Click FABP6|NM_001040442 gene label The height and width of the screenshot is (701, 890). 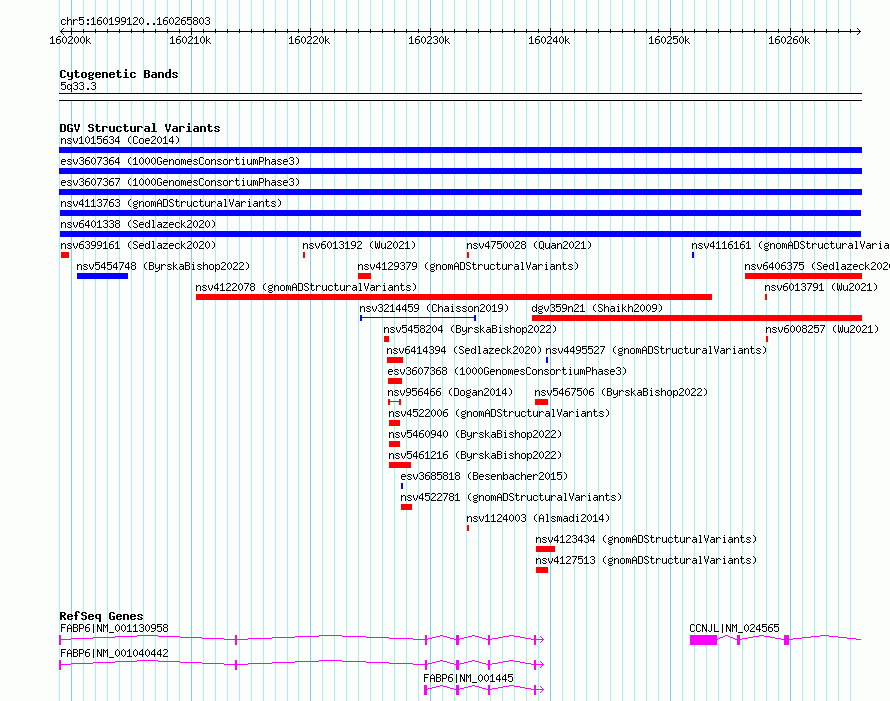[114, 653]
